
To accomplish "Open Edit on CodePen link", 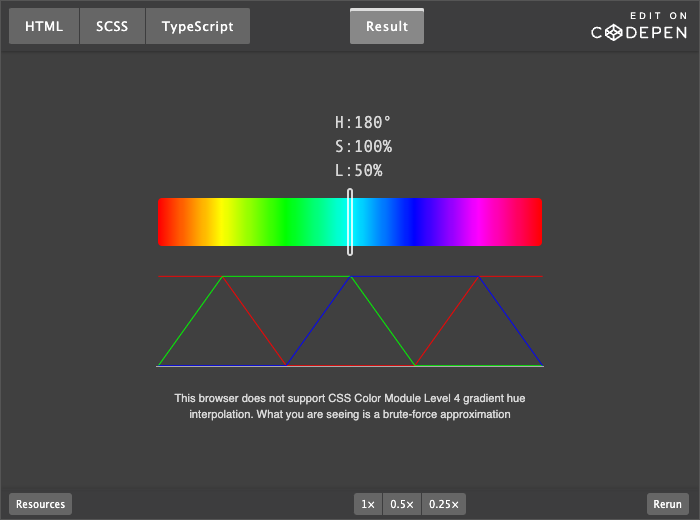I will (x=639, y=27).
